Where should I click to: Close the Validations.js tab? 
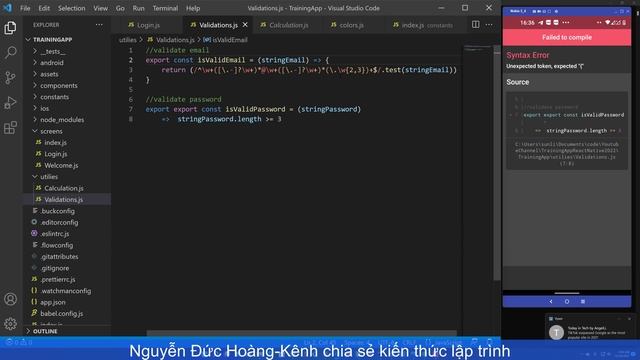click(x=245, y=25)
